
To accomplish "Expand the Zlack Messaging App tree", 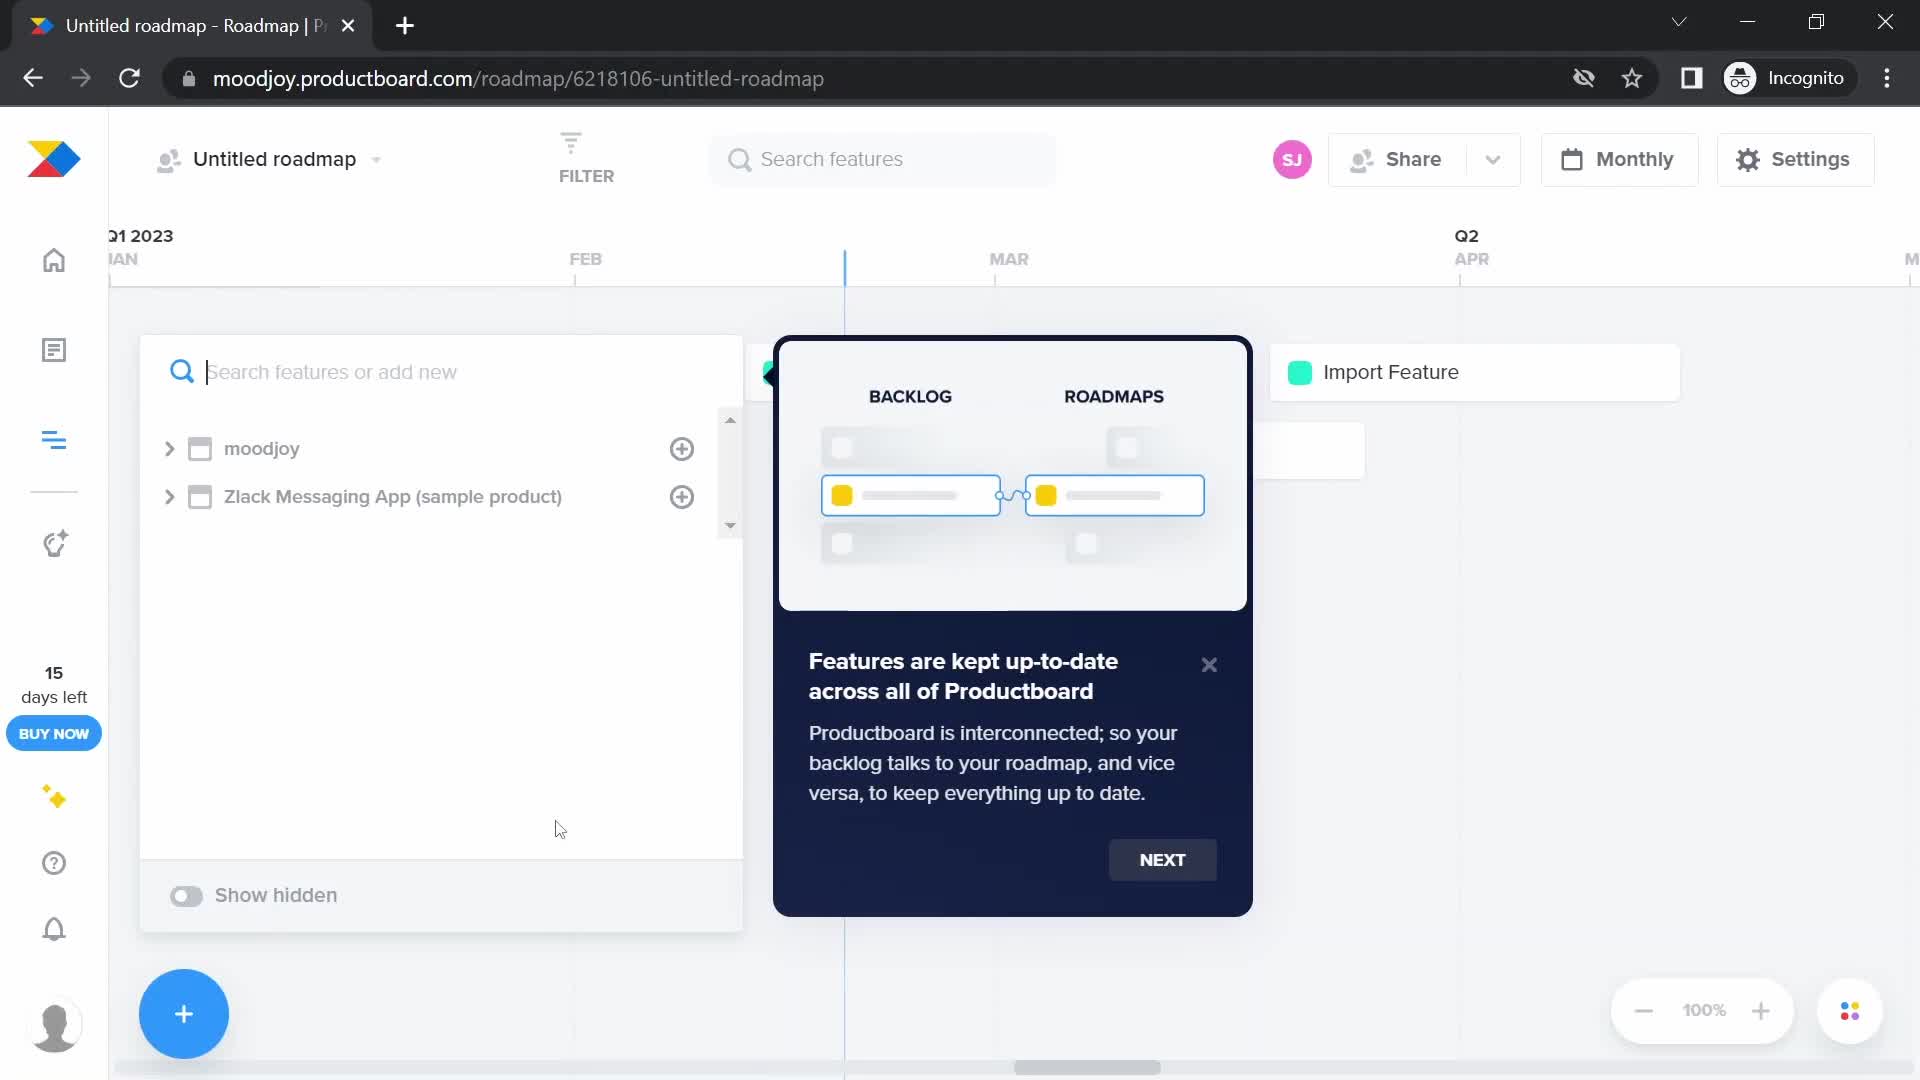I will pos(169,497).
